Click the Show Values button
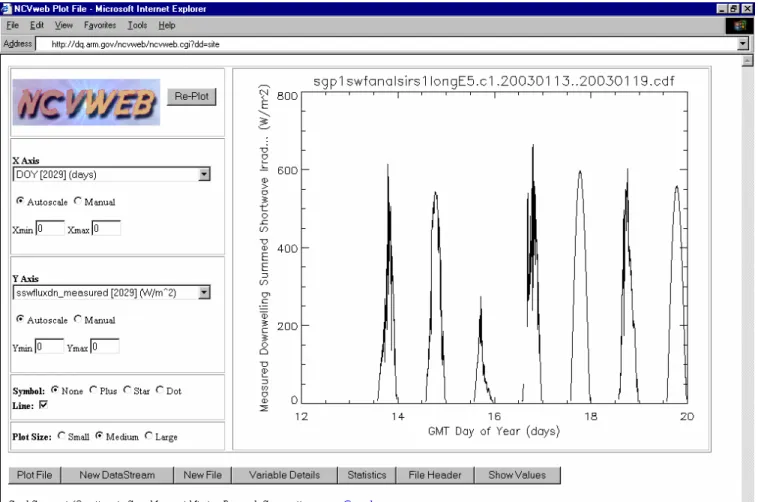Screen dimensions: 758x502 517,475
